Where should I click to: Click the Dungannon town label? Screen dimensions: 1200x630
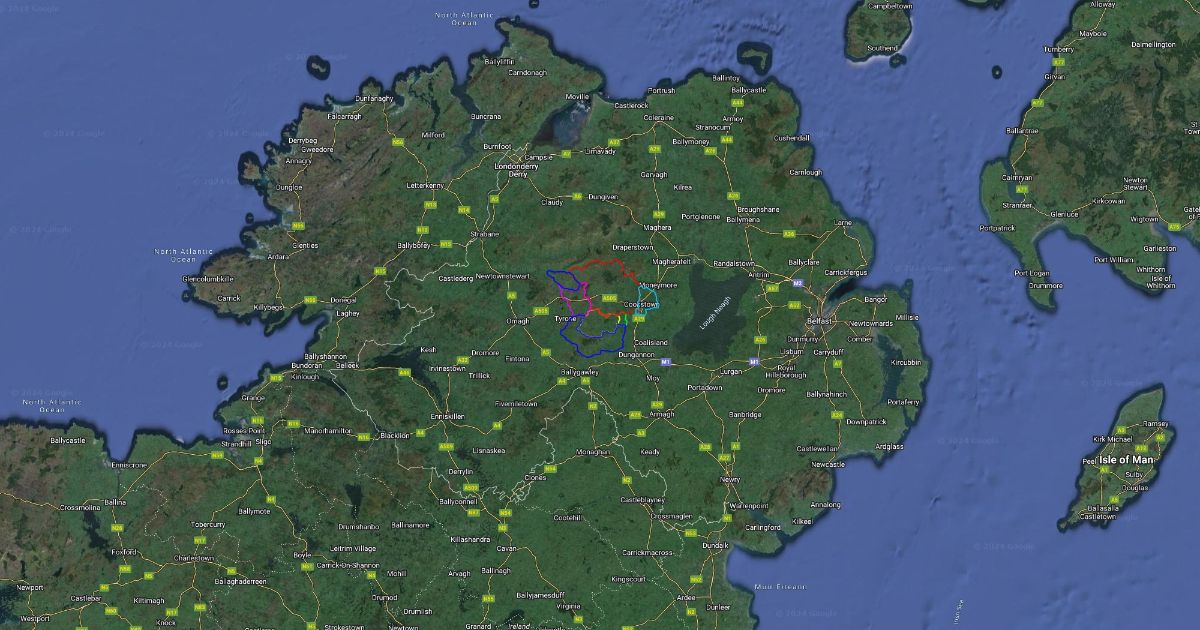pos(636,355)
